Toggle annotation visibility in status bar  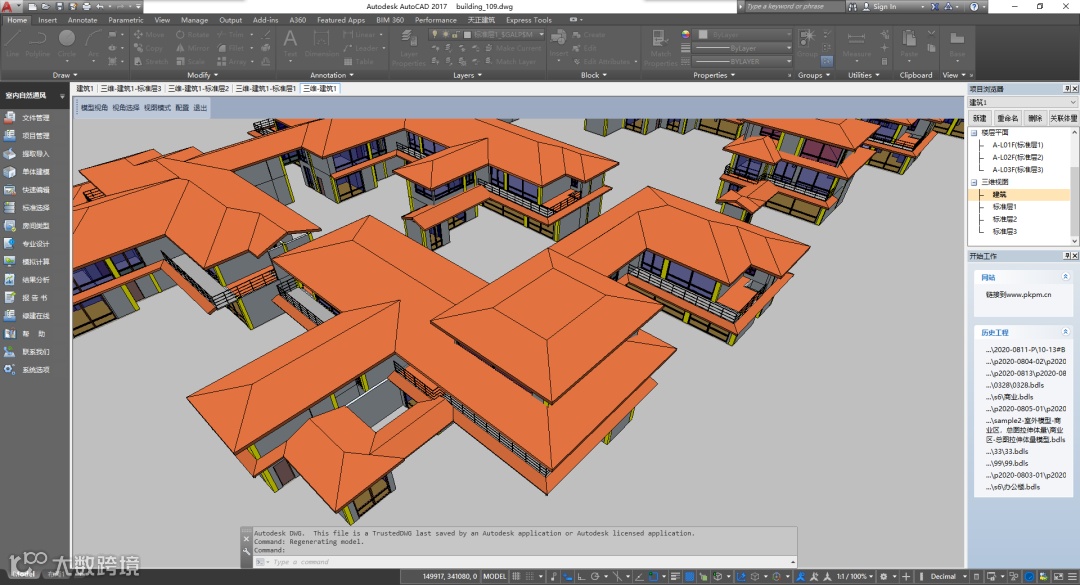pyautogui.click(x=801, y=576)
